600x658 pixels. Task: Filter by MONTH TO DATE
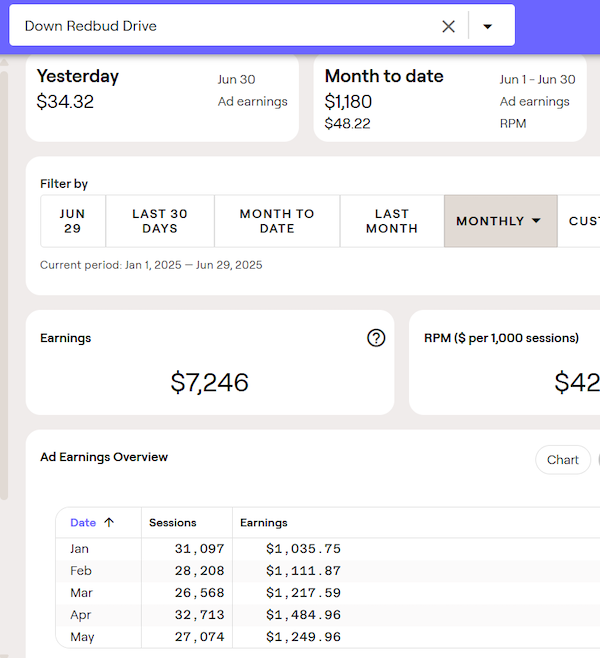coord(277,221)
